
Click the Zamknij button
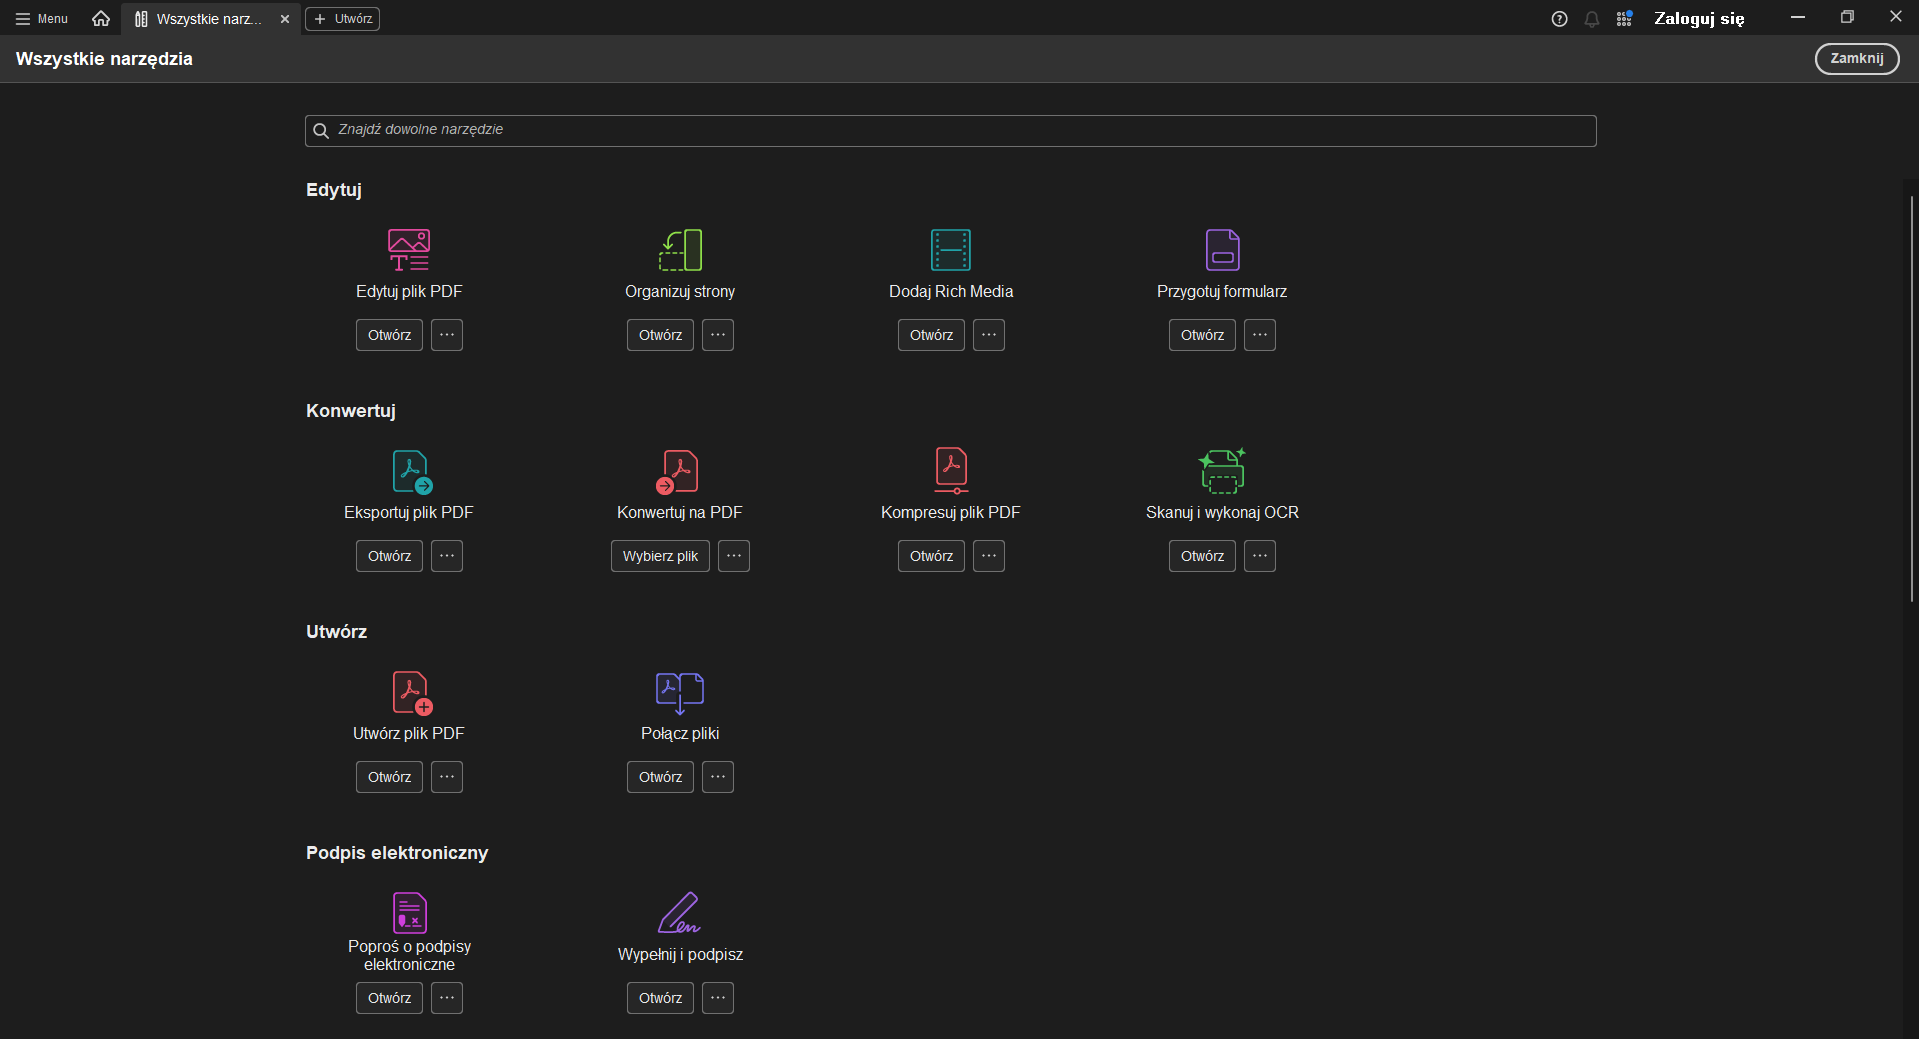pyautogui.click(x=1857, y=59)
